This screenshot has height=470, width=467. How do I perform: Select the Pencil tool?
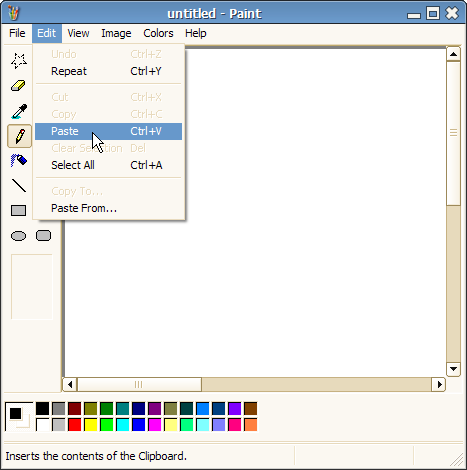coord(19,136)
